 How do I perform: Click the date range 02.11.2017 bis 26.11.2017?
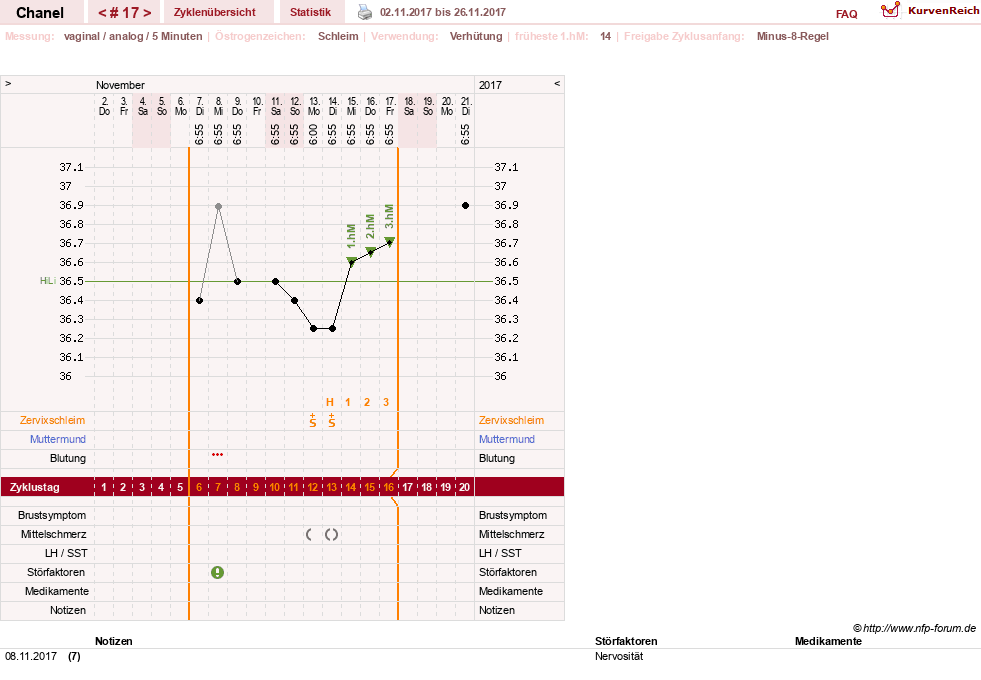point(442,12)
